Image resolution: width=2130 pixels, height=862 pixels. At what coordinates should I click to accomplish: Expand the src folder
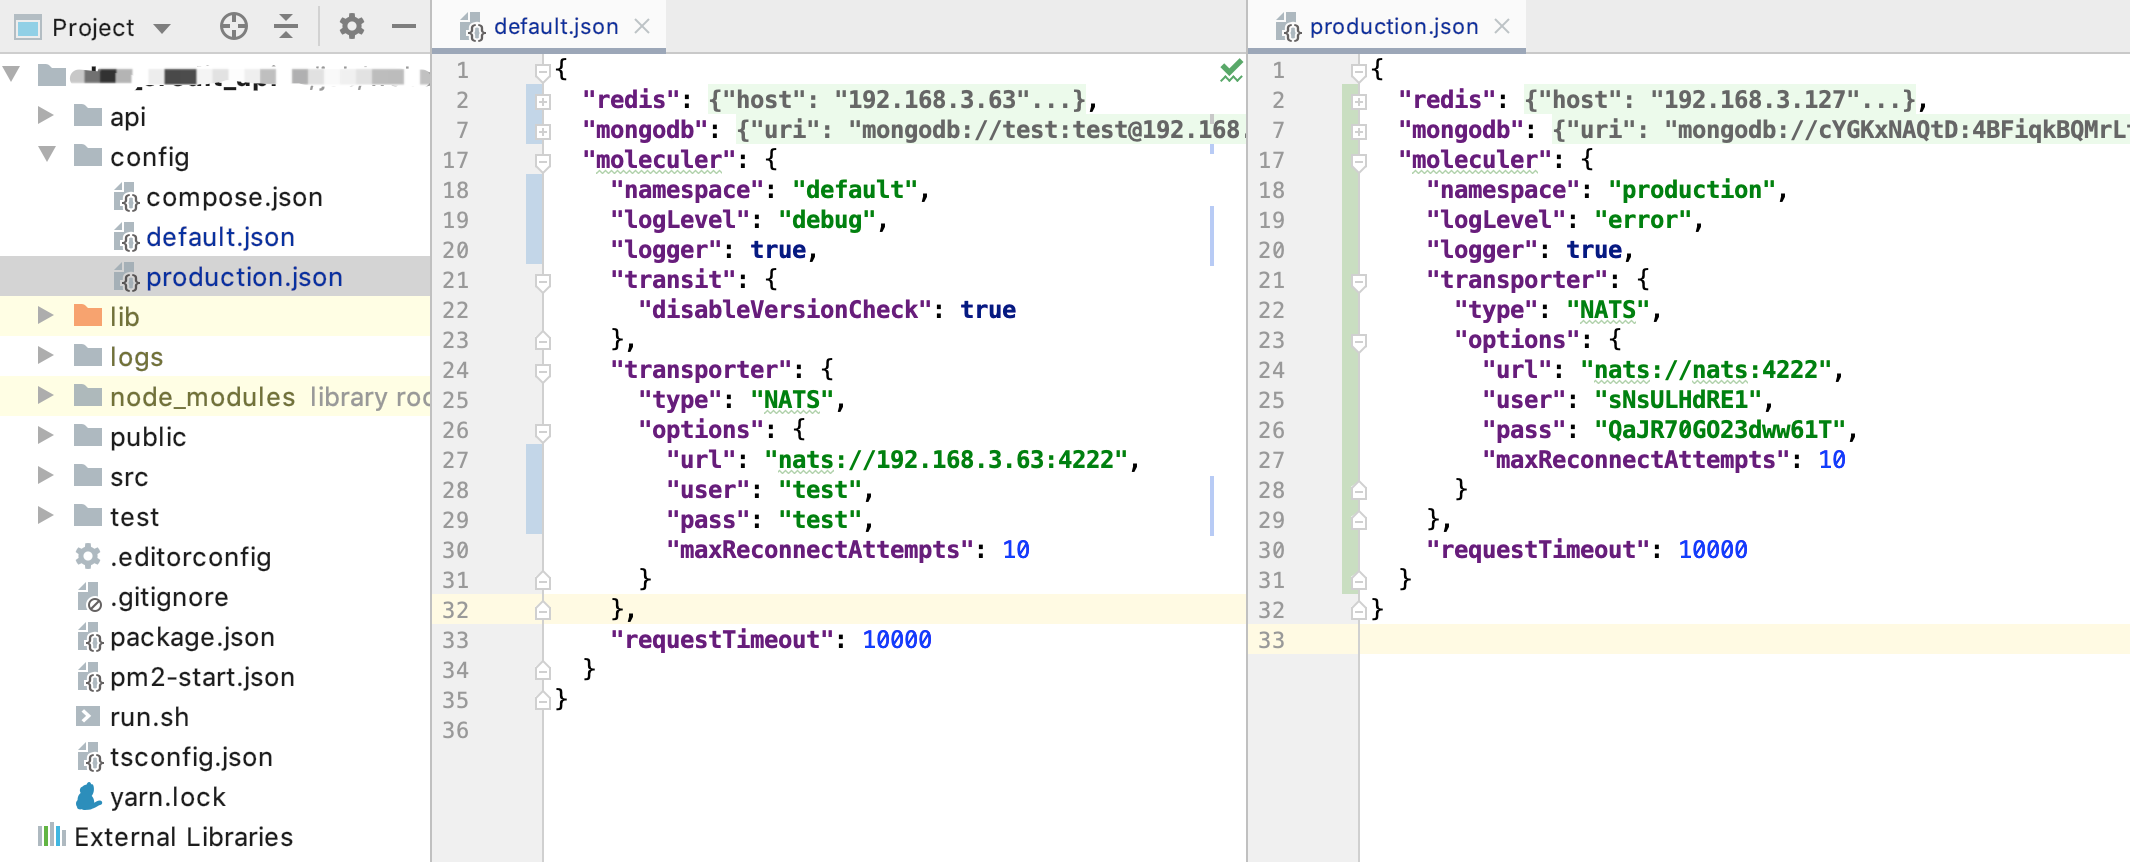[44, 476]
